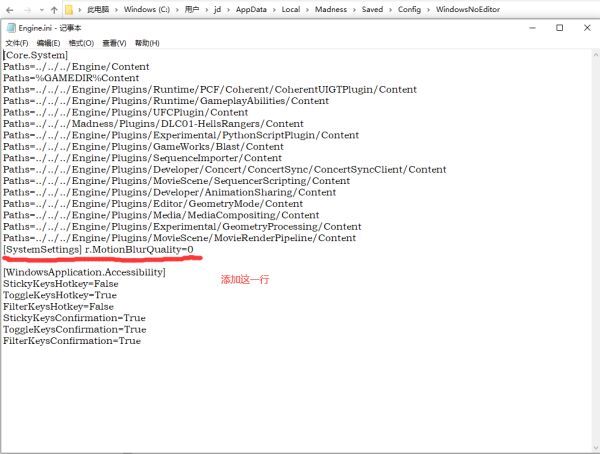Click the forward navigation arrow
Screen dimensions: 600x454
[27, 9]
